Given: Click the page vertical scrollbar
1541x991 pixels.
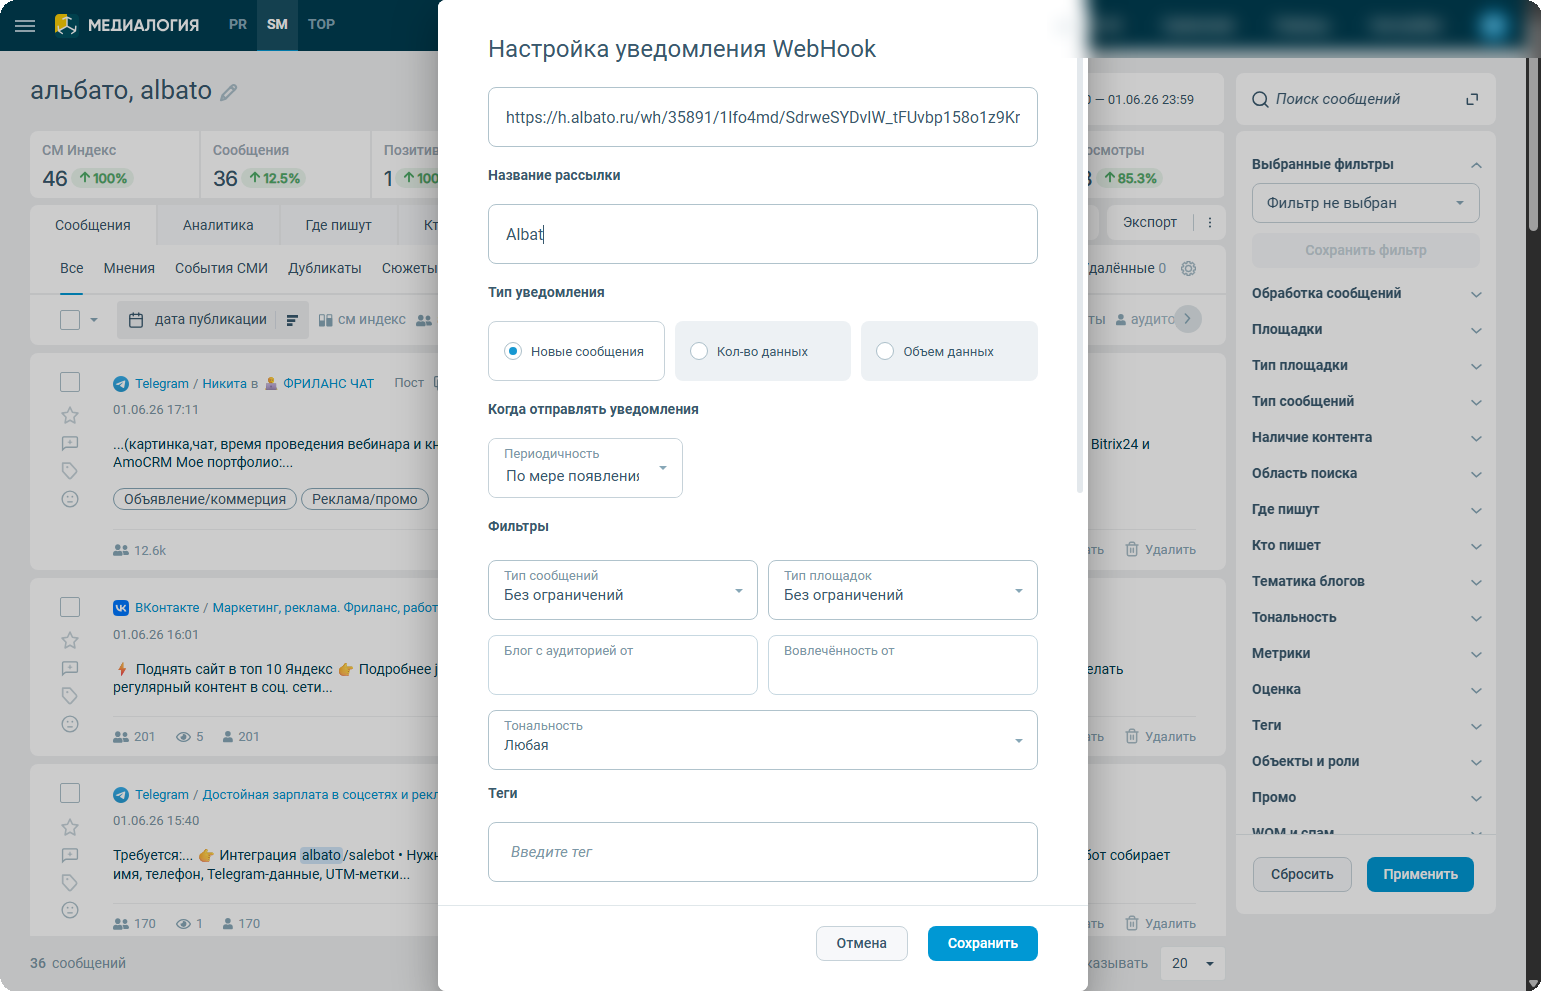Looking at the screenshot, I should [1534, 145].
